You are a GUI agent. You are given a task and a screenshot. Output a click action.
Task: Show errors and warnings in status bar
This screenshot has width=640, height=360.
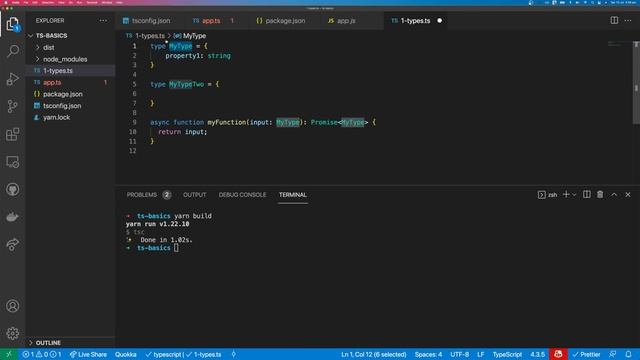pyautogui.click(x=42, y=354)
